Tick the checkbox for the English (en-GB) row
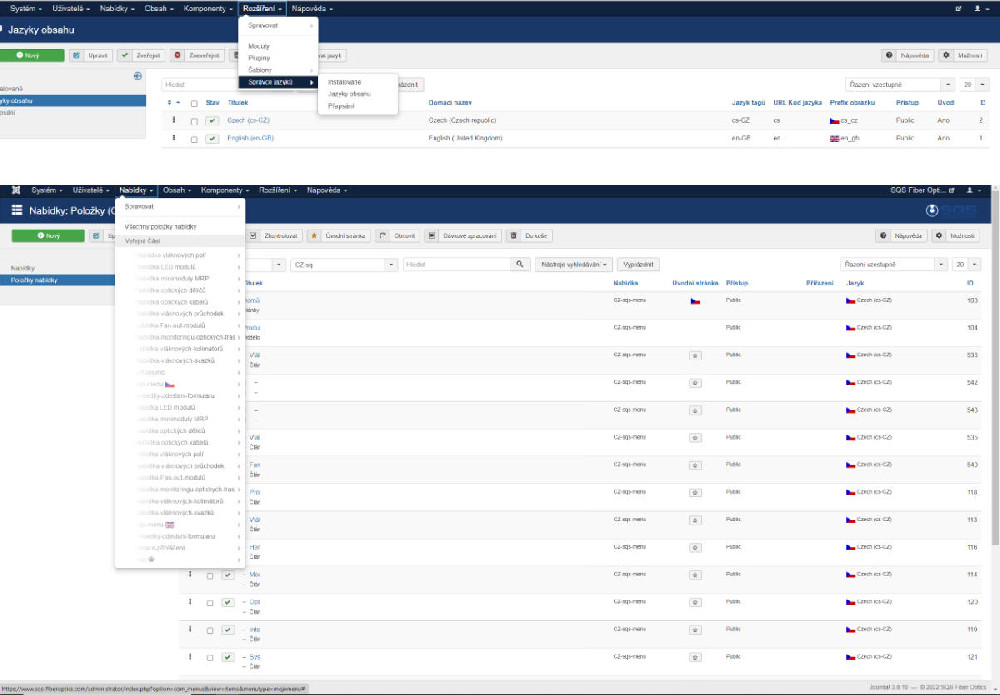This screenshot has height=695, width=1000. pyautogui.click(x=194, y=139)
